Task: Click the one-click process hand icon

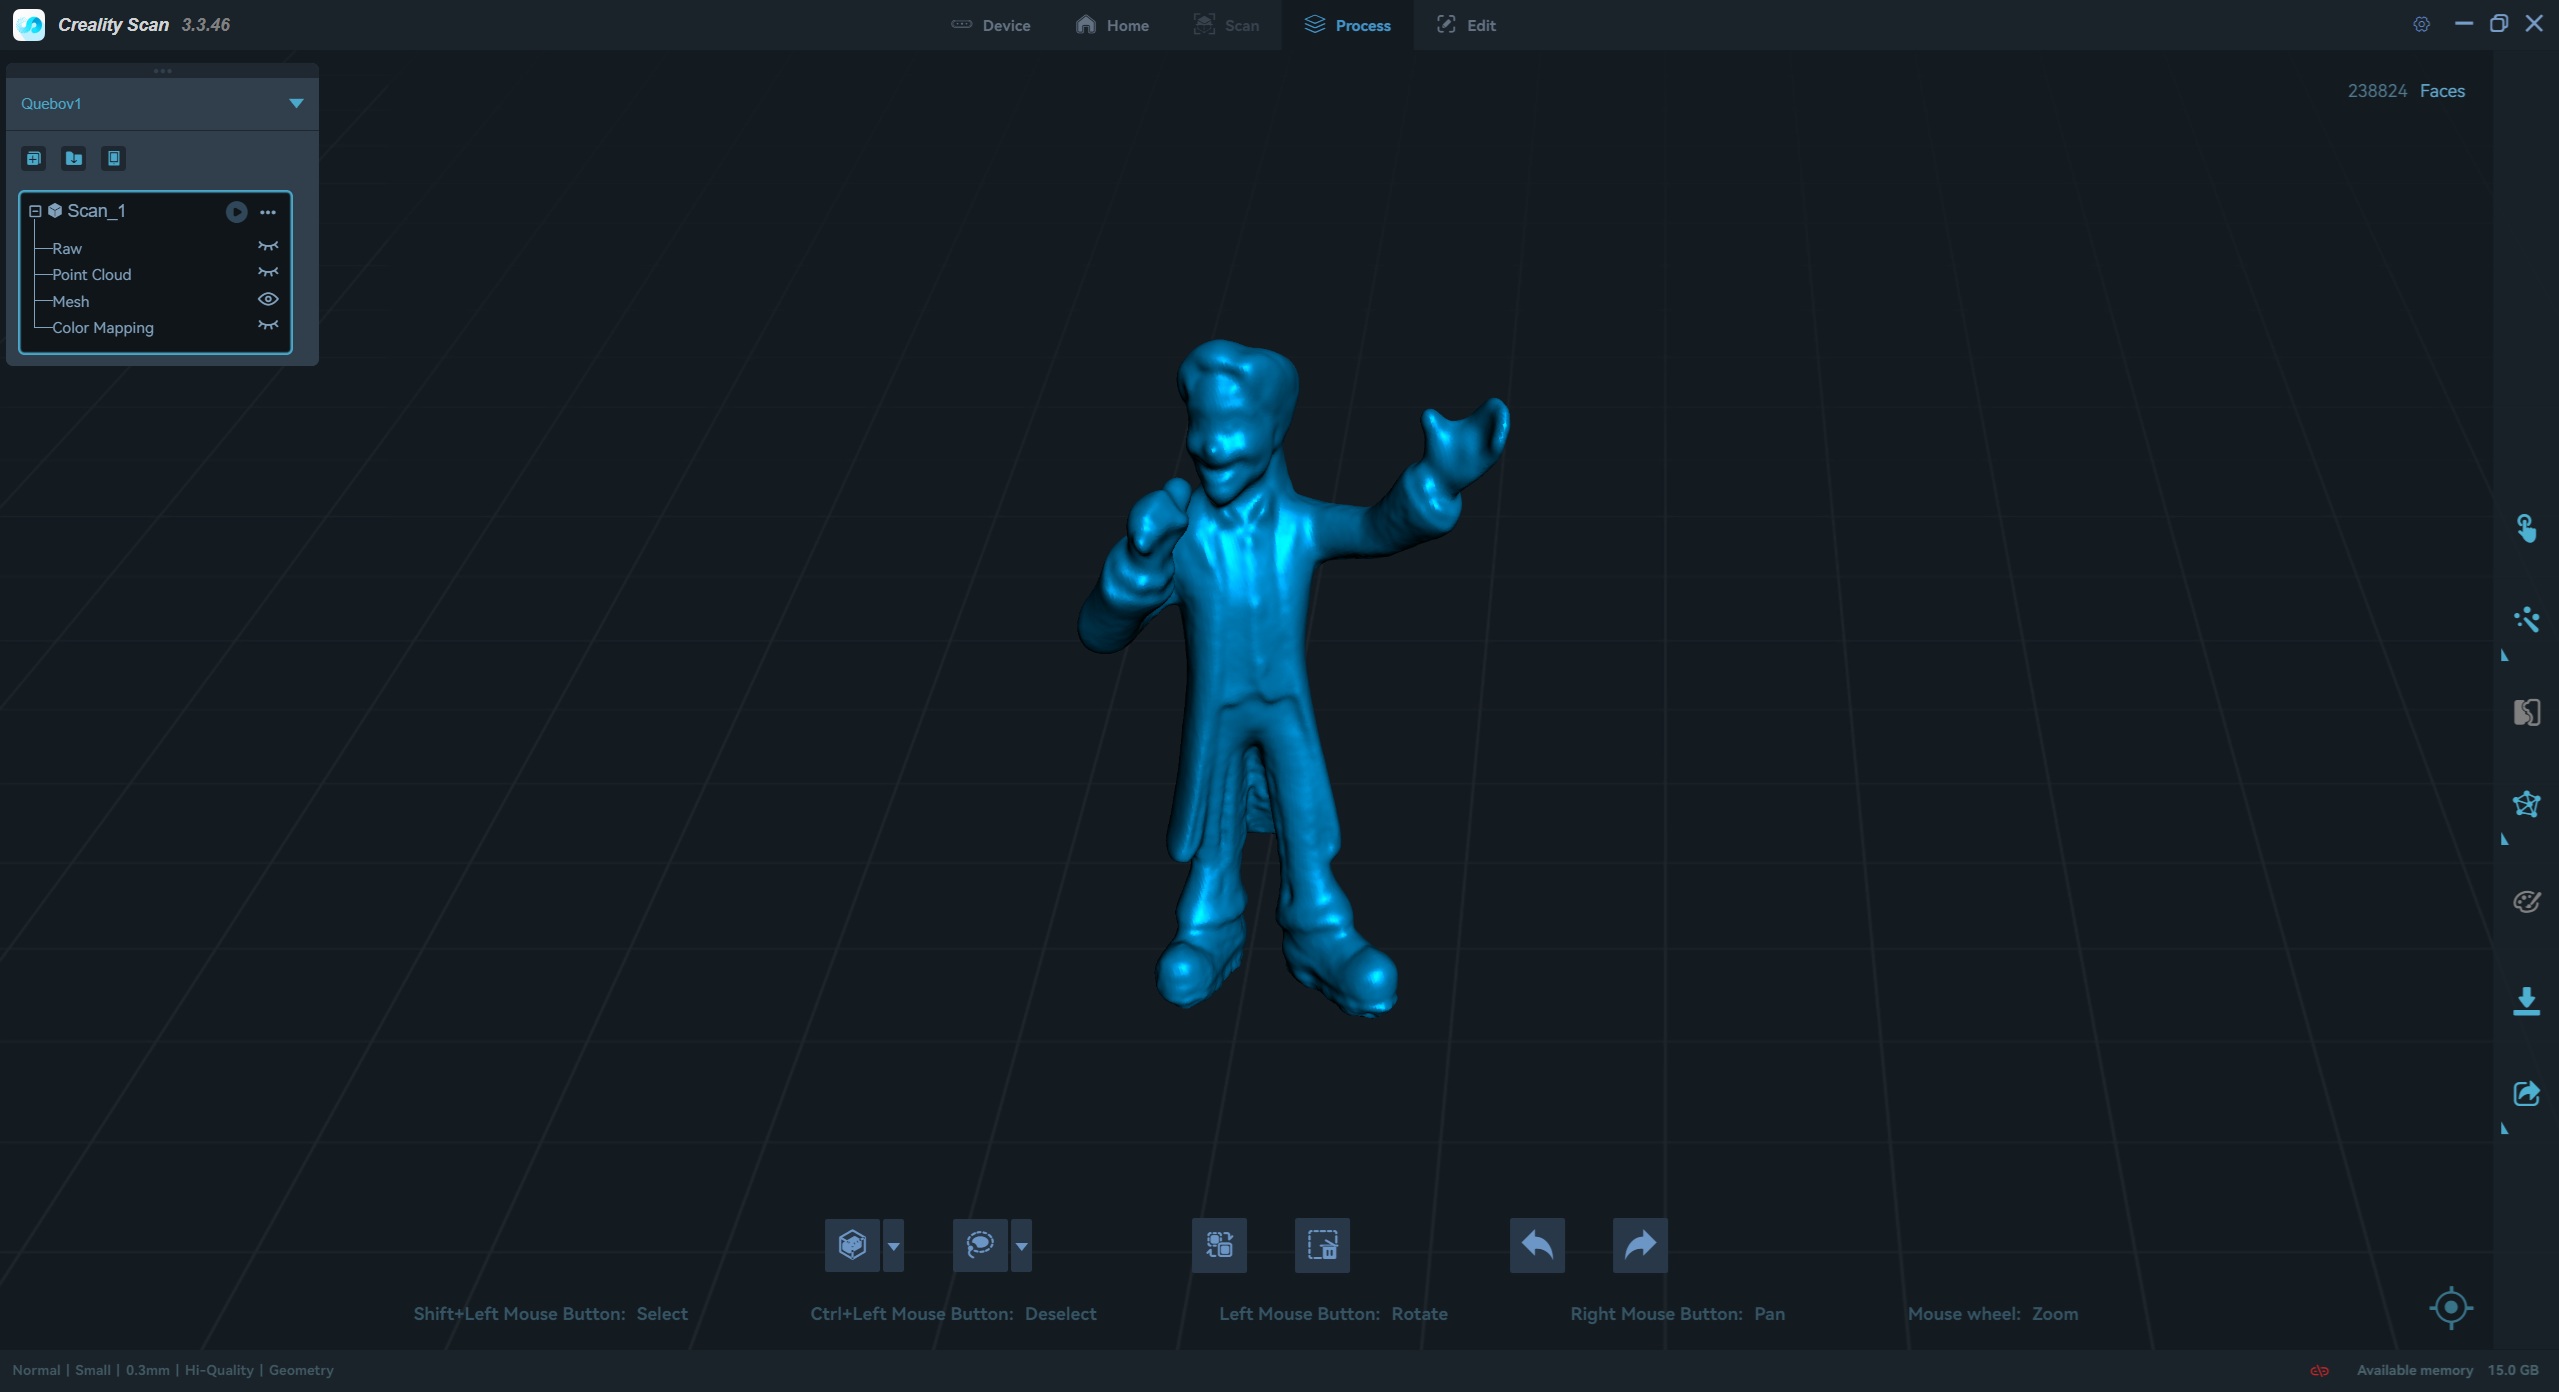Action: click(2526, 528)
